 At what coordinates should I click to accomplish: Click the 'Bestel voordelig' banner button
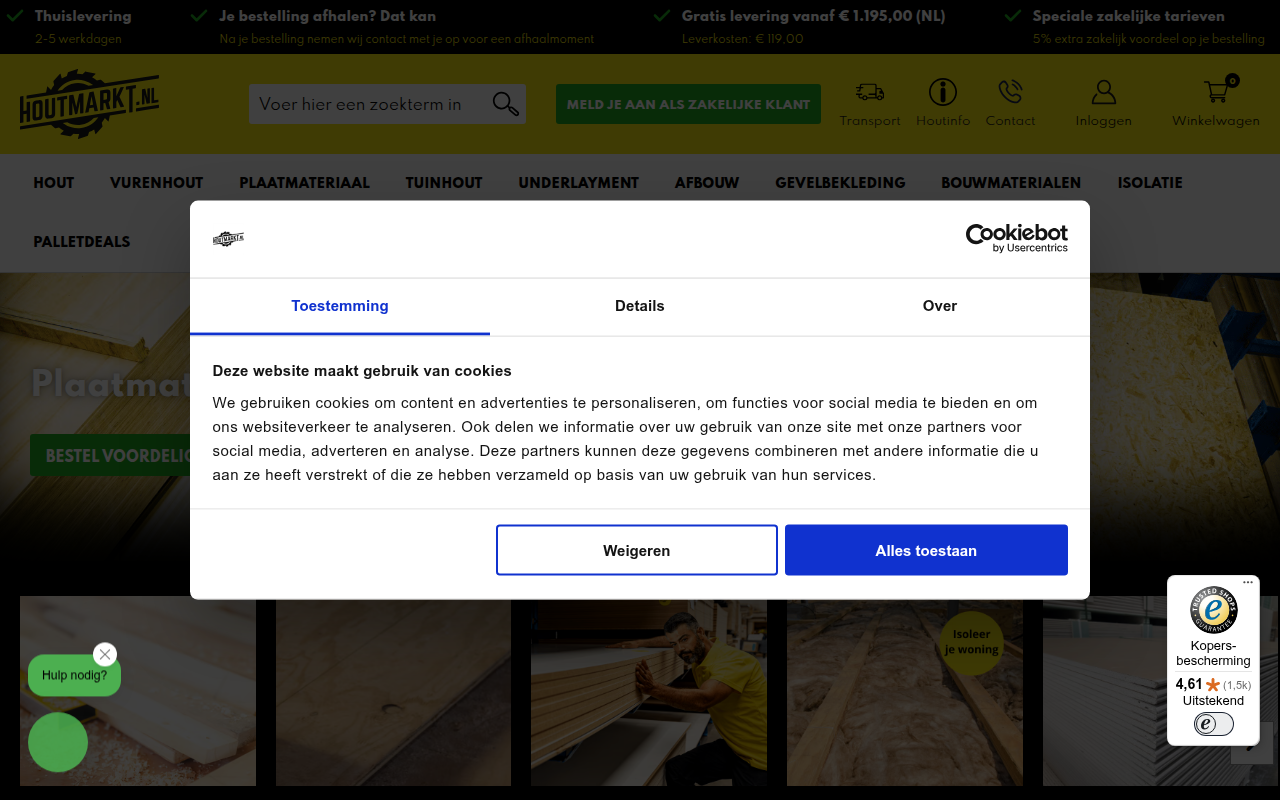click(110, 455)
